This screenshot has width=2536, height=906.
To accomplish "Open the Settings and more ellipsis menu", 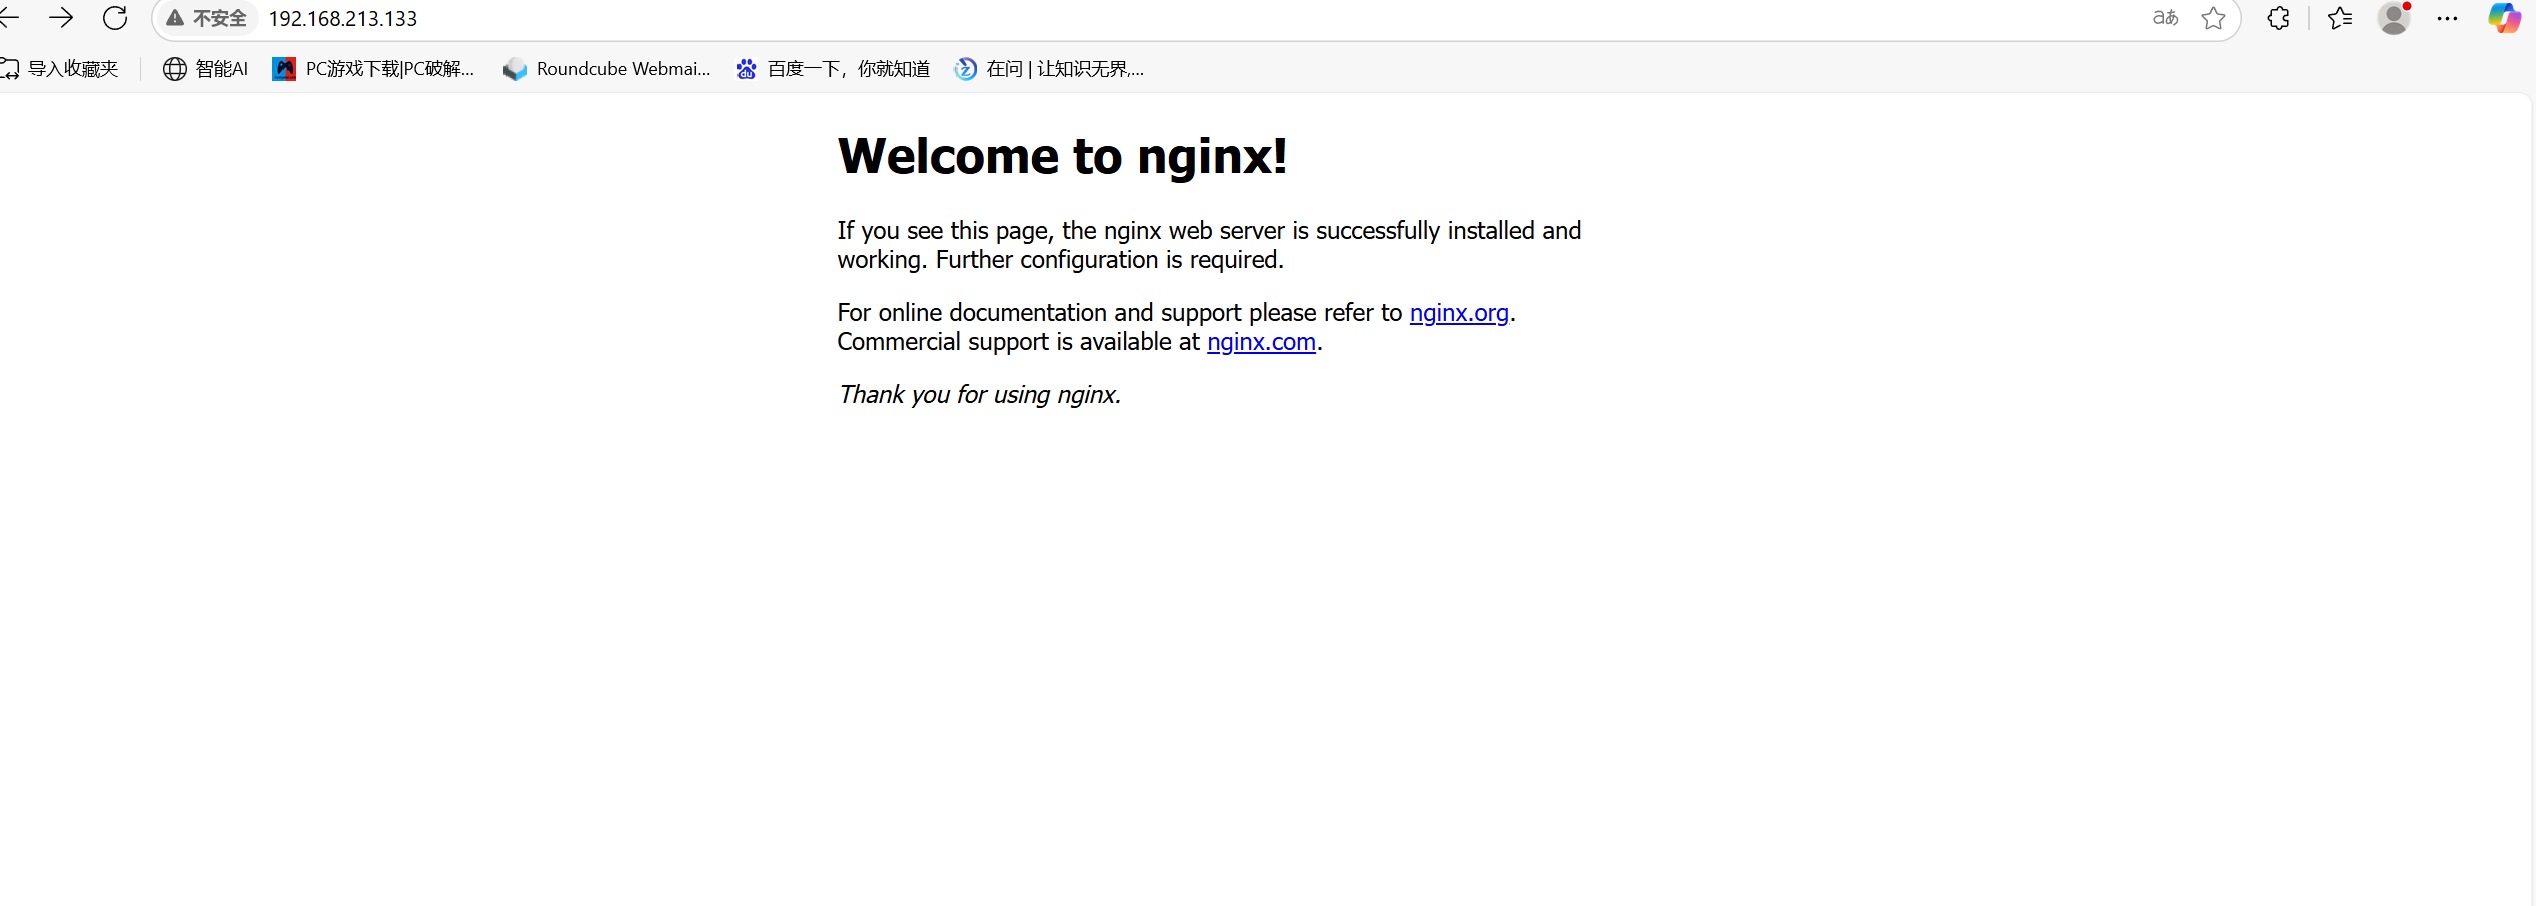I will 2447,18.
